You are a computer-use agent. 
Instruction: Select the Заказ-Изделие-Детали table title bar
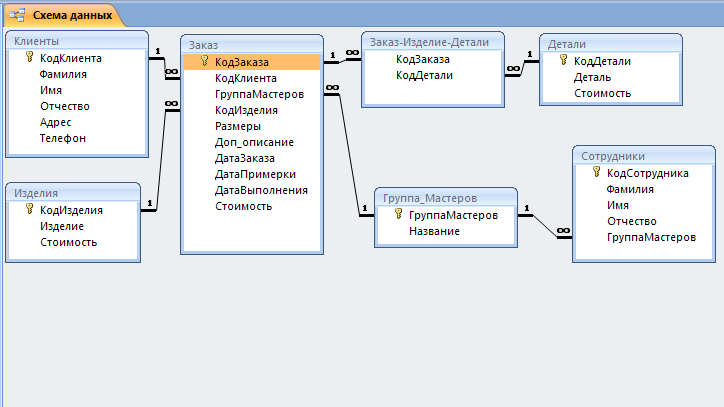[x=433, y=42]
